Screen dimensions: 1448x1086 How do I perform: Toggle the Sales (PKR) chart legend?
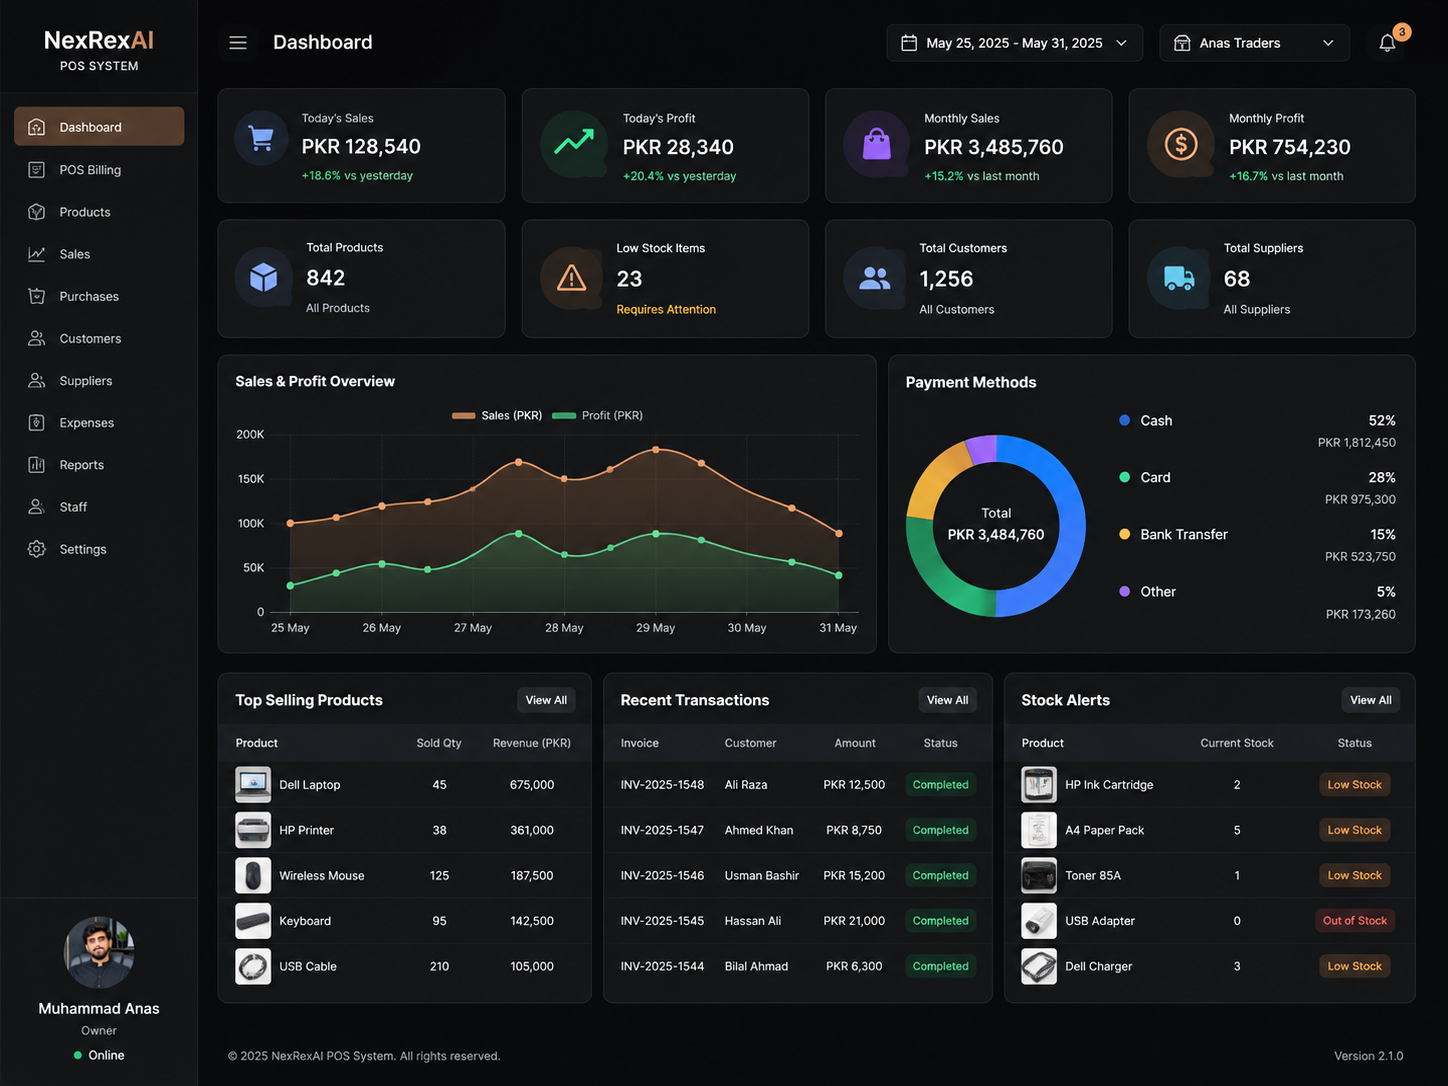click(x=497, y=415)
